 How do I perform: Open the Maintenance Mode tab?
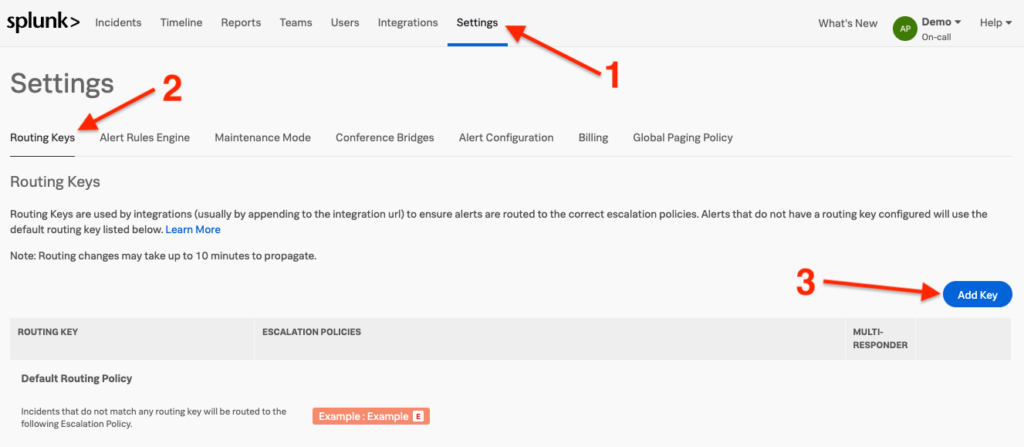coord(262,138)
